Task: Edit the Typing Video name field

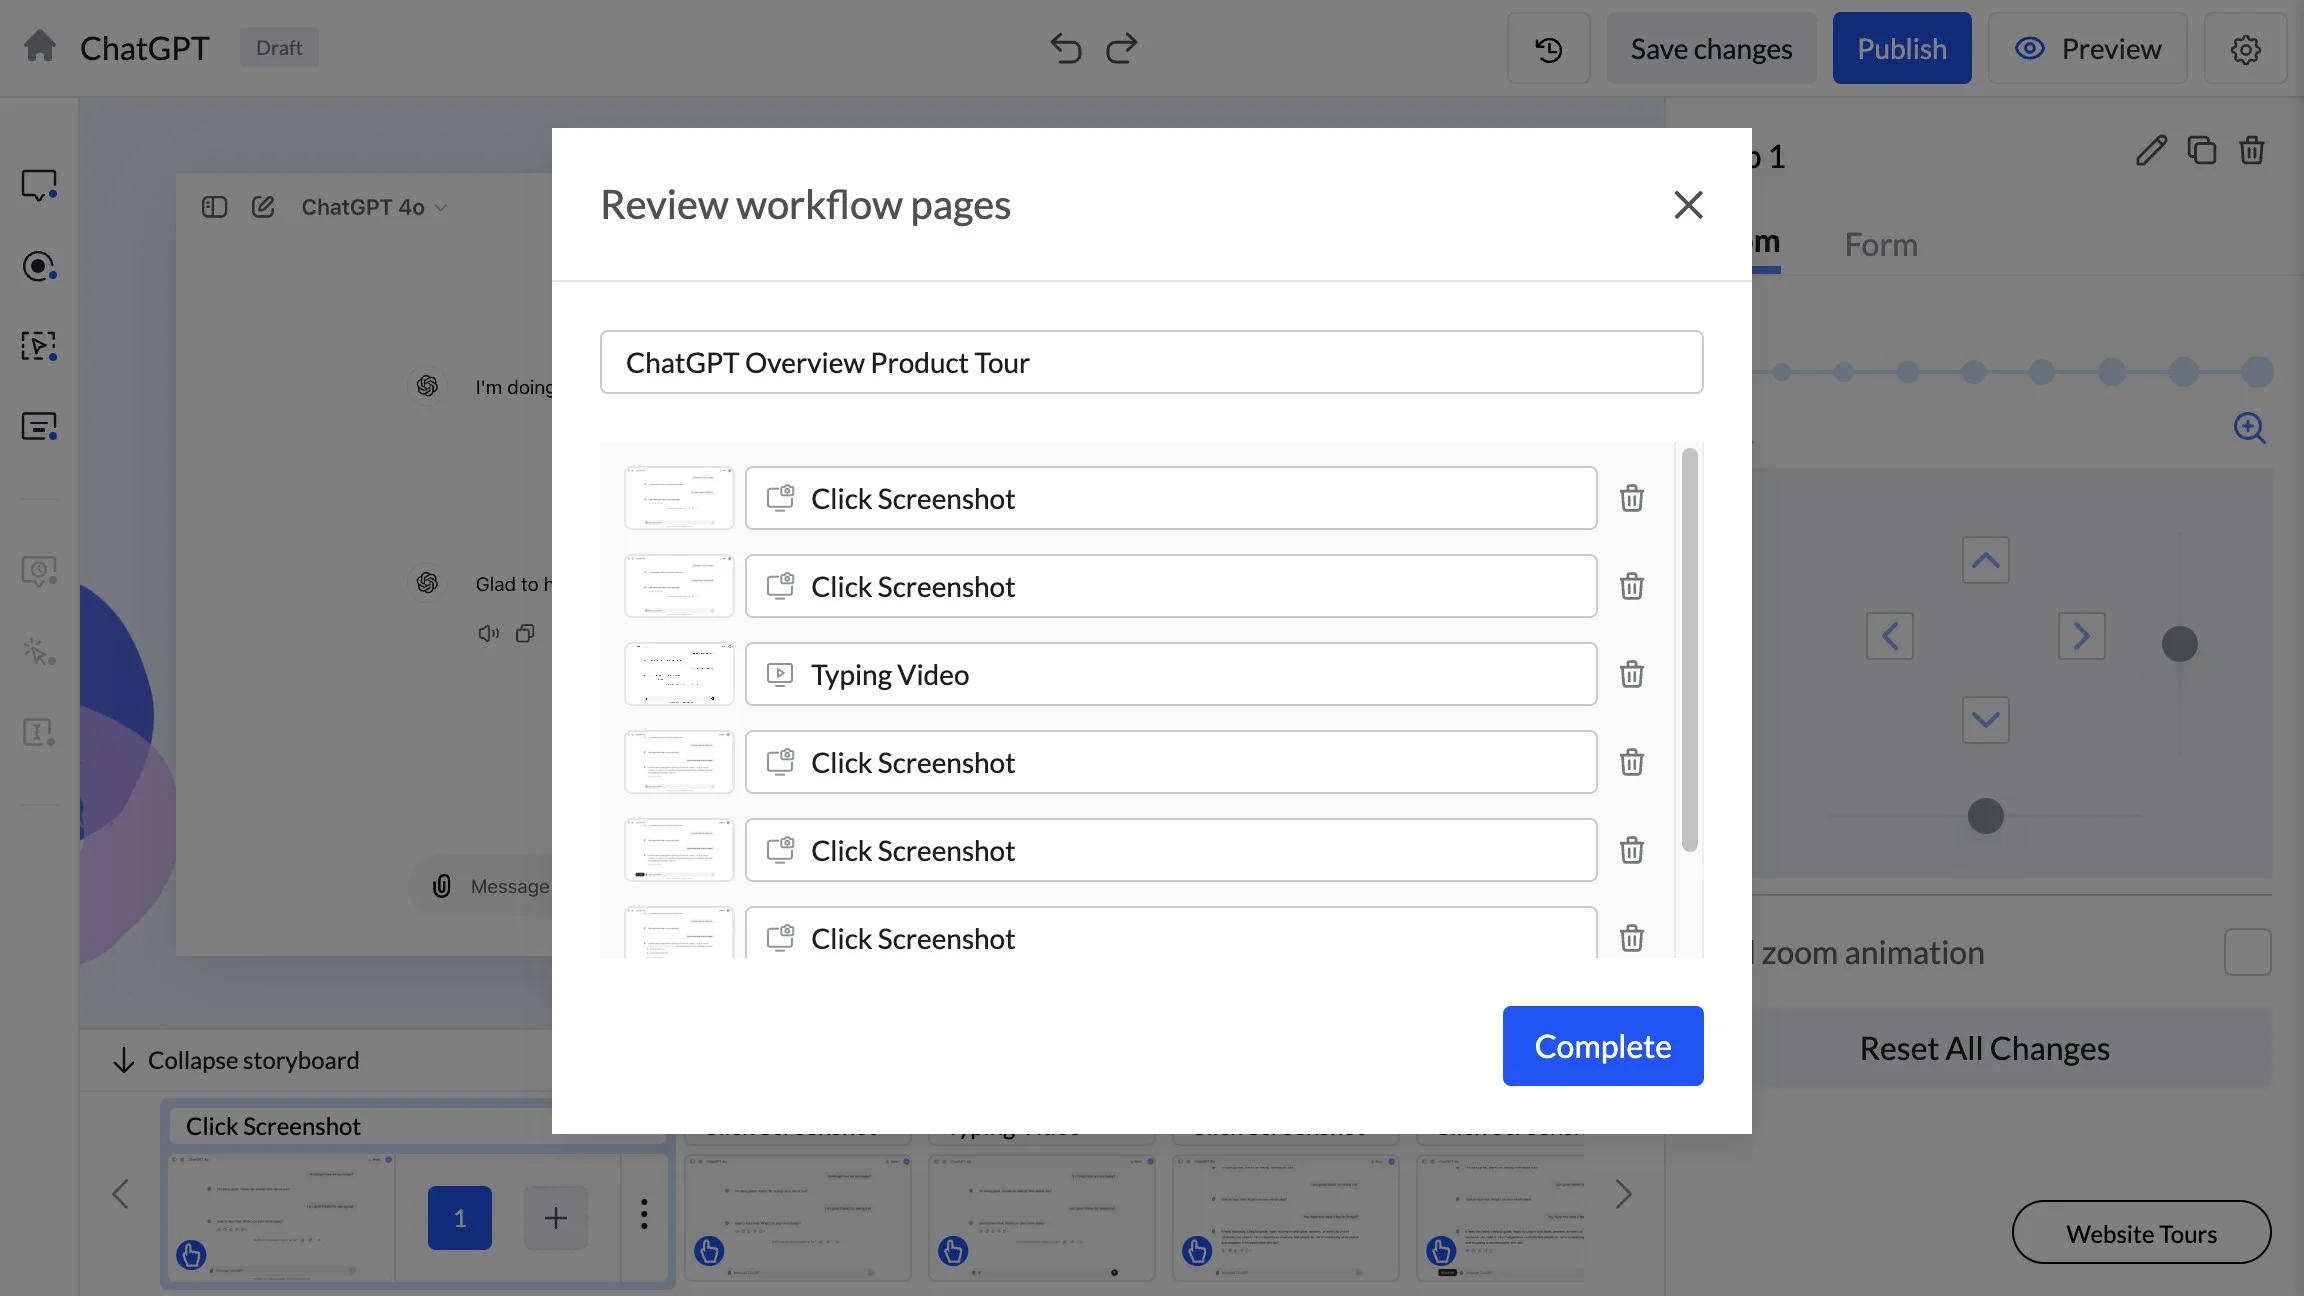Action: 1171,674
